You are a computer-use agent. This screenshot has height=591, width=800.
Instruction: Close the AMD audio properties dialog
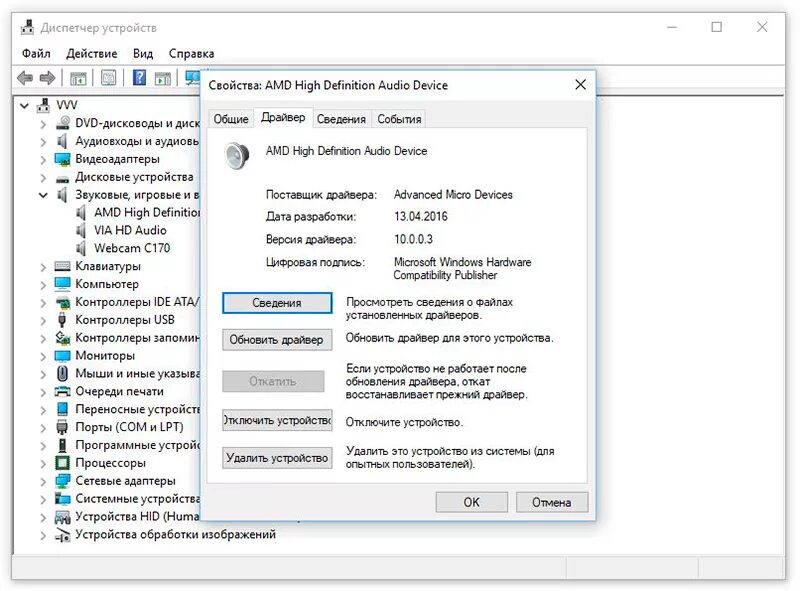click(581, 85)
